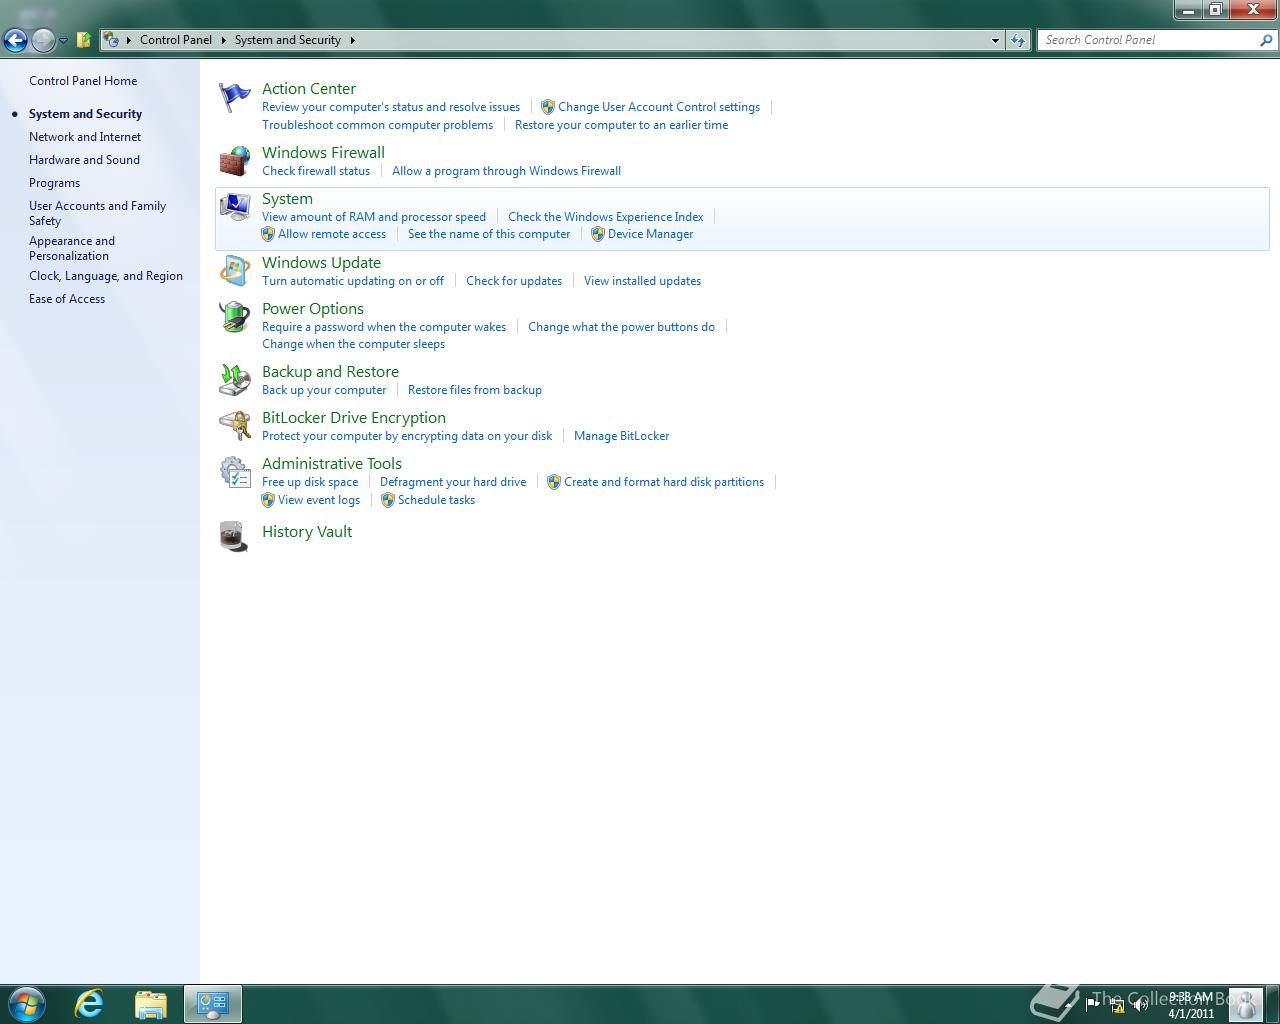1280x1024 pixels.
Task: Click the Power Options battery icon
Action: (235, 317)
